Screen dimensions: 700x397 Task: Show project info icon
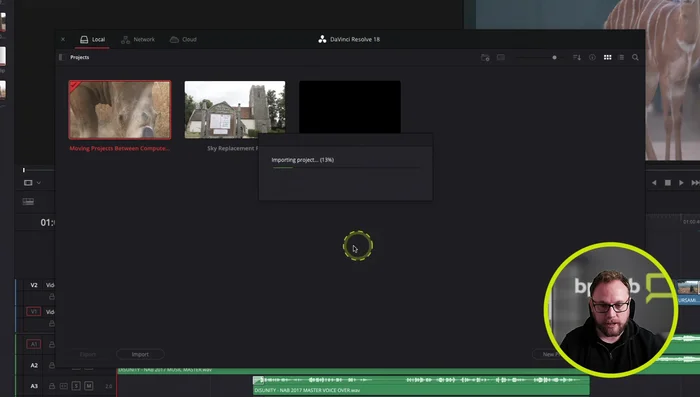pos(592,57)
